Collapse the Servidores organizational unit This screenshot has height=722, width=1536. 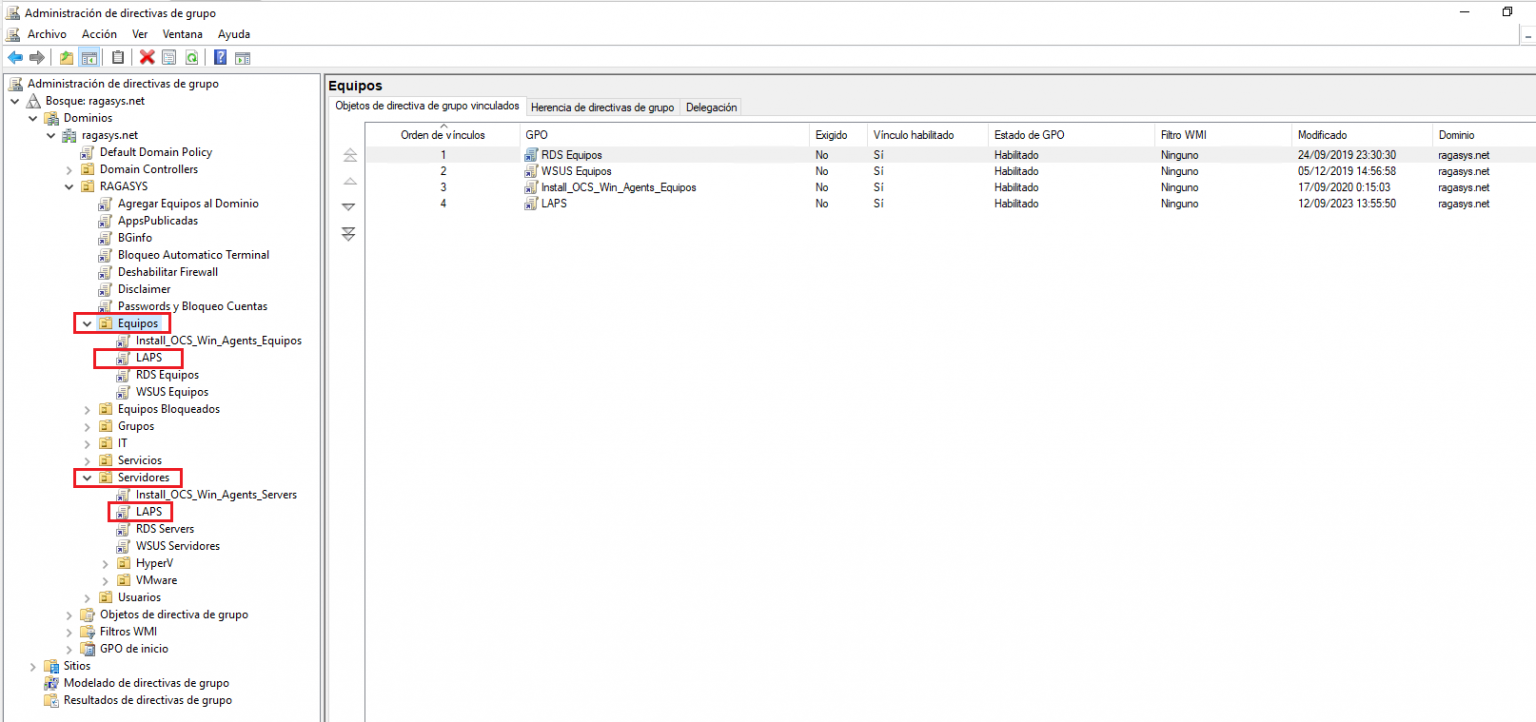[x=86, y=477]
